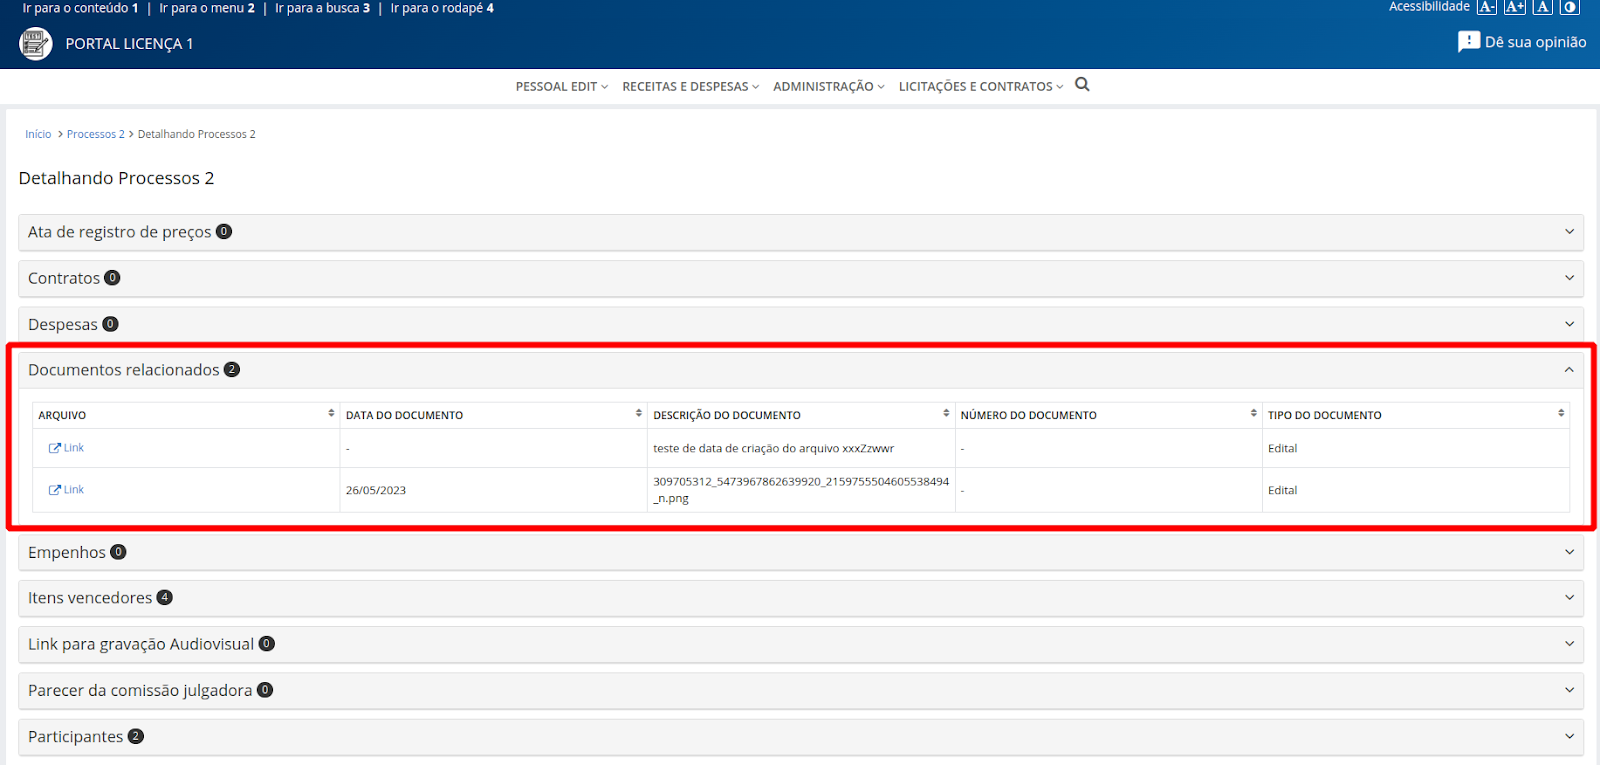Open the search magnifier icon
Viewport: 1600px width, 765px height.
point(1082,85)
